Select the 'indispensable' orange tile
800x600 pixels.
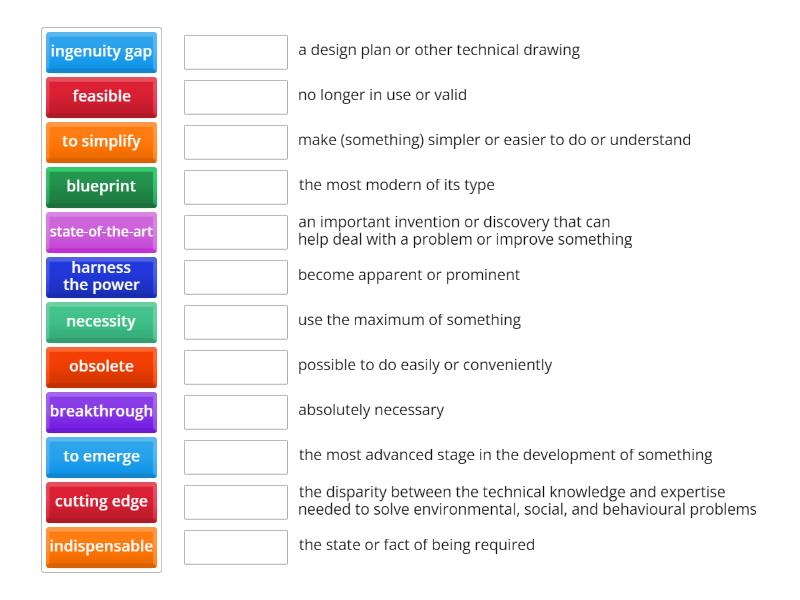tap(101, 547)
